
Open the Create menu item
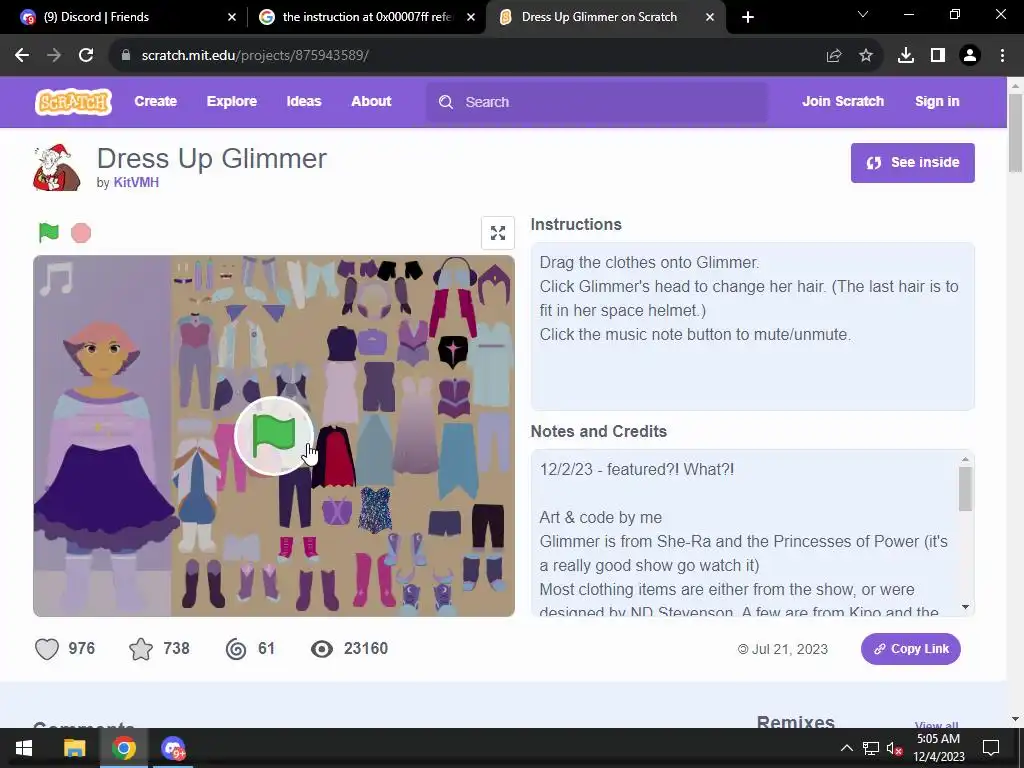(x=155, y=101)
